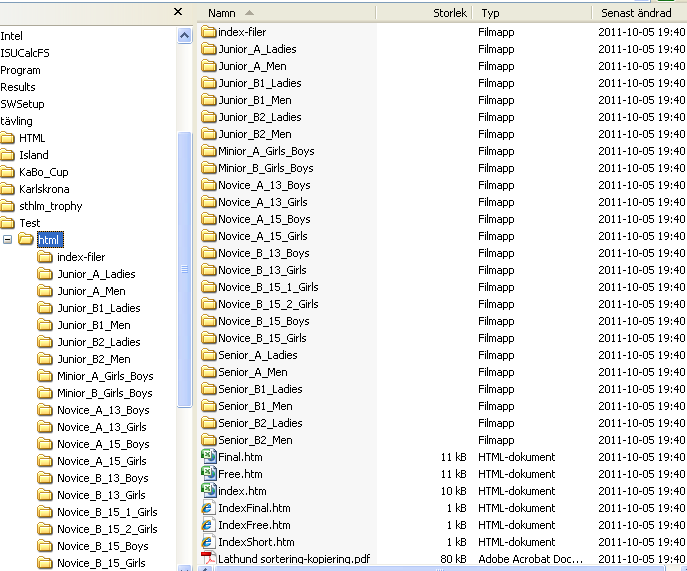Select Novice_A_13_Girls name in file list
The height and width of the screenshot is (571, 687).
(263, 202)
